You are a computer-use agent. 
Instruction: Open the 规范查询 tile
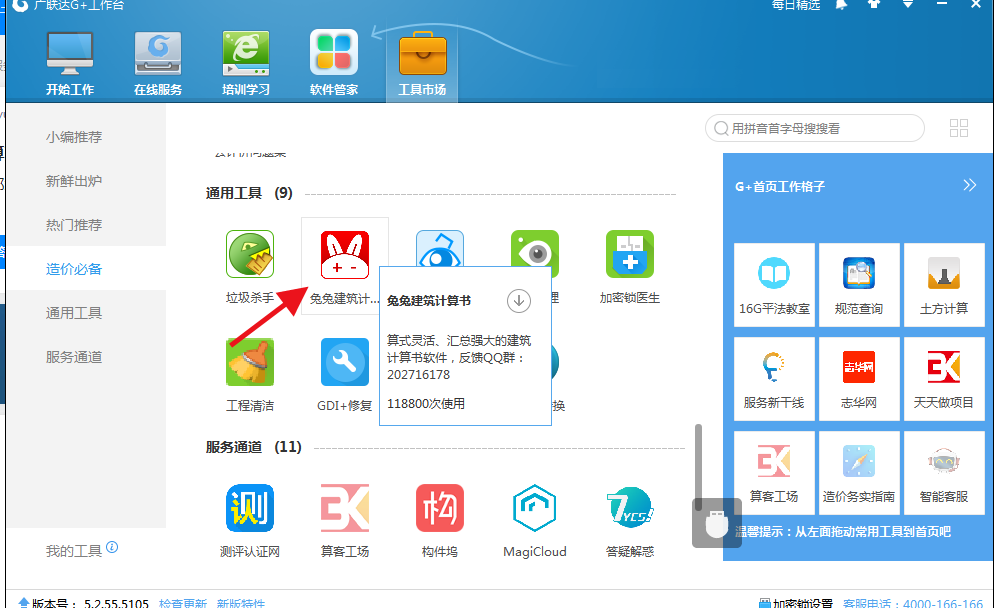click(x=859, y=285)
